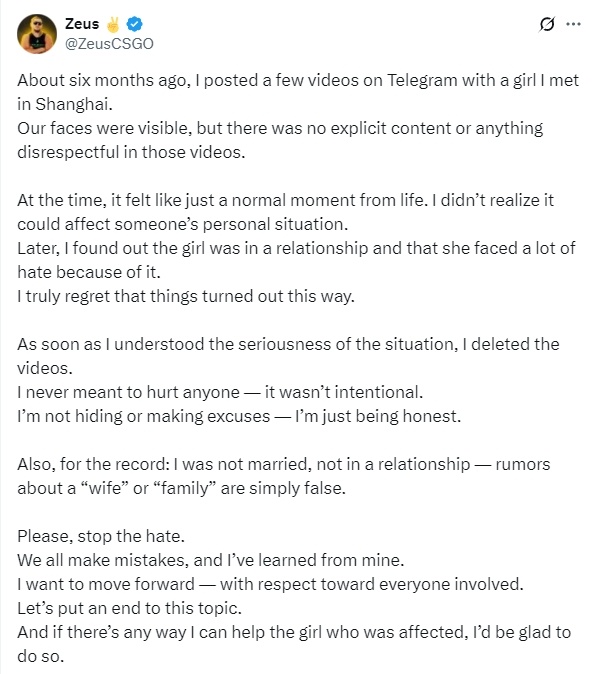The image size is (597, 674).
Task: Click the line 'As soon as I understood'
Action: pyautogui.click(x=288, y=356)
